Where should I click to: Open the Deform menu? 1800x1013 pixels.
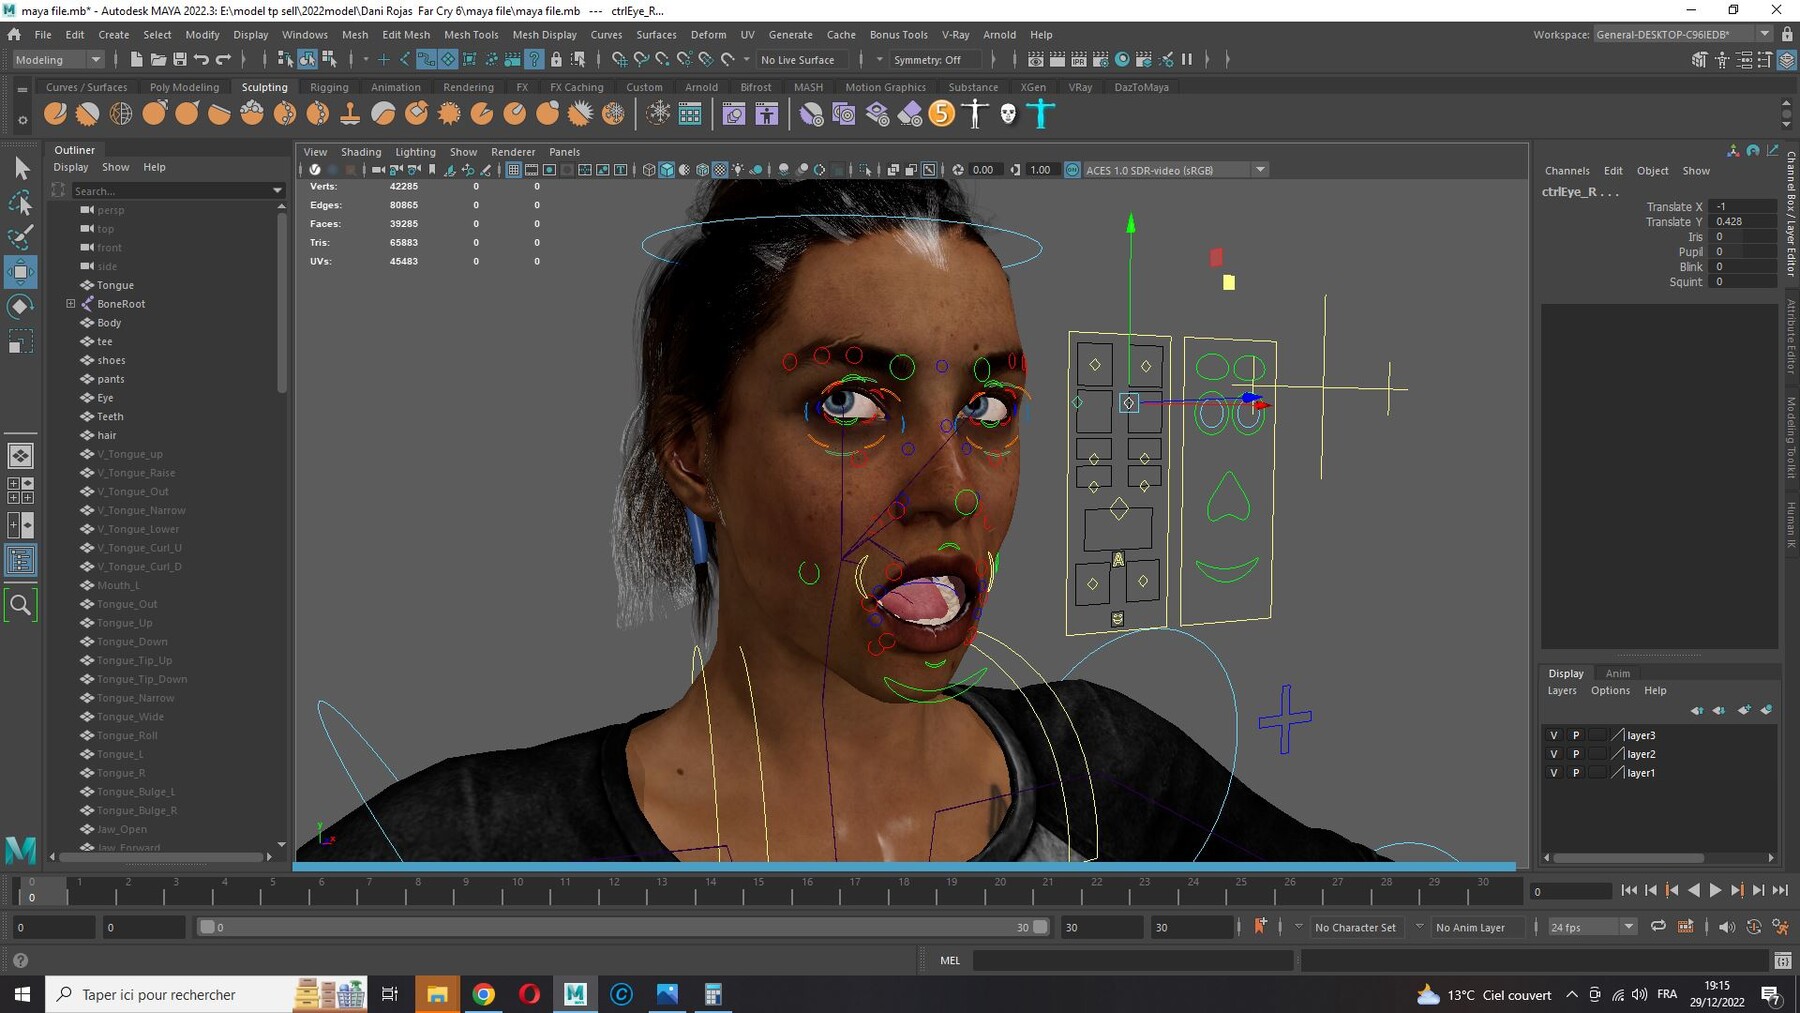(x=708, y=34)
